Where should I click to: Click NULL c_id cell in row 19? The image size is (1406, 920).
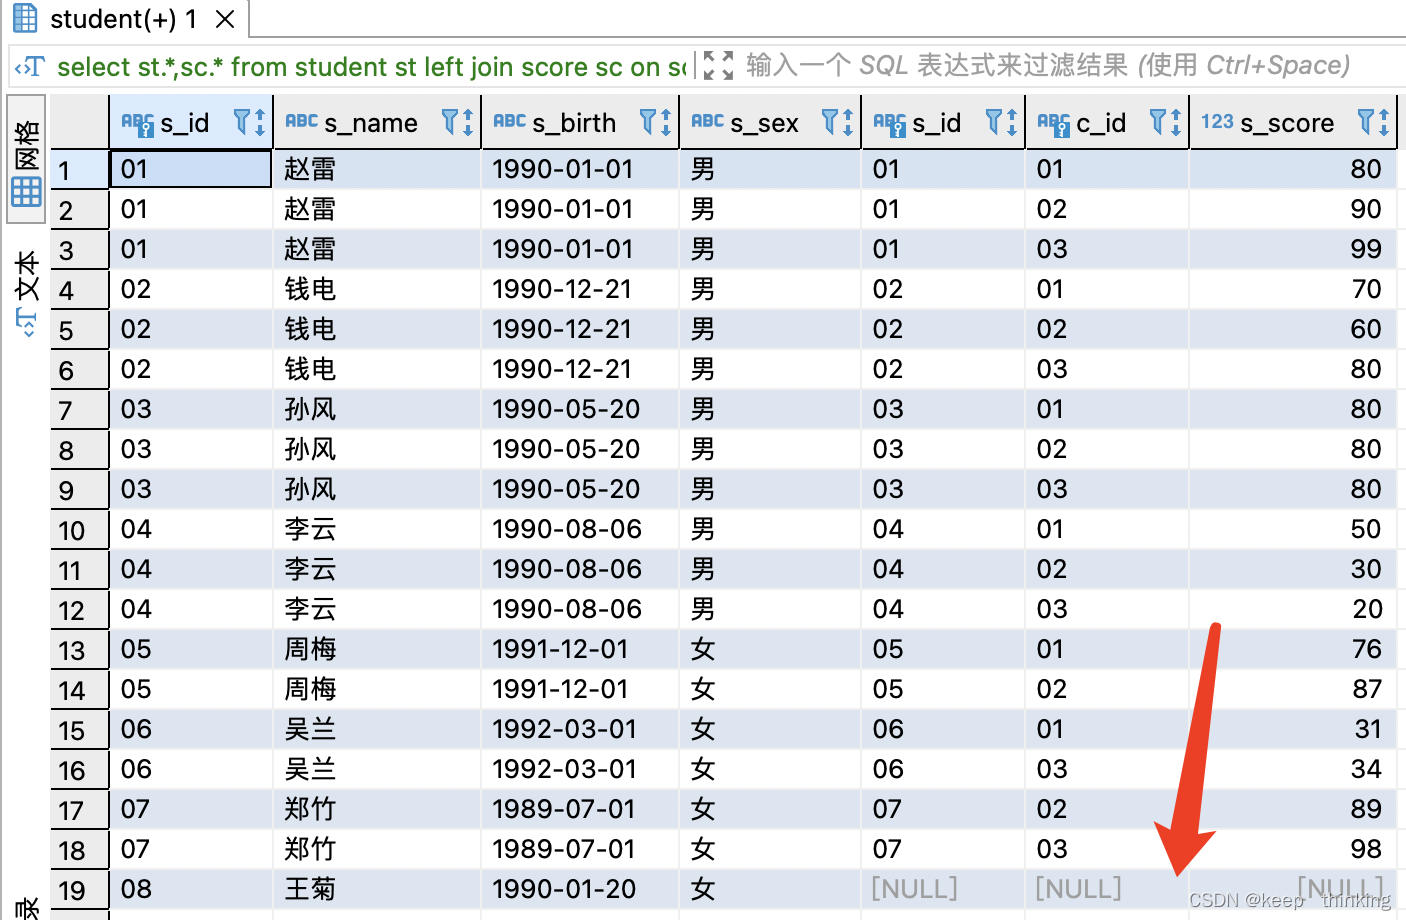[x=1107, y=889]
